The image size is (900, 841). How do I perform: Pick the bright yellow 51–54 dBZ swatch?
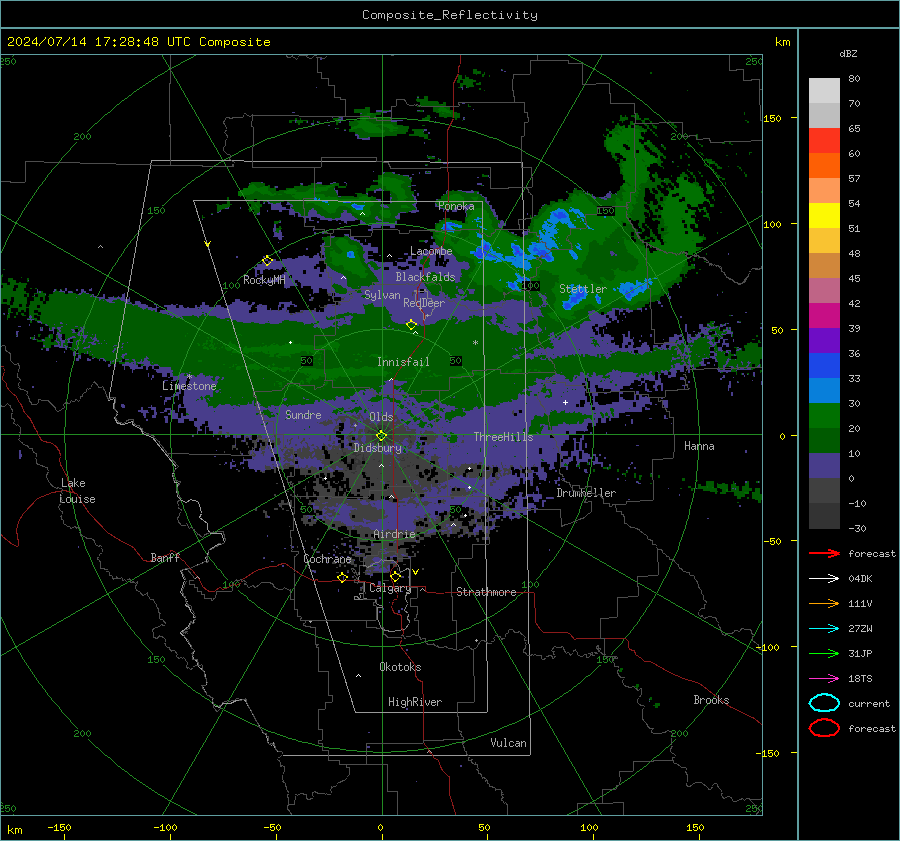[x=824, y=216]
